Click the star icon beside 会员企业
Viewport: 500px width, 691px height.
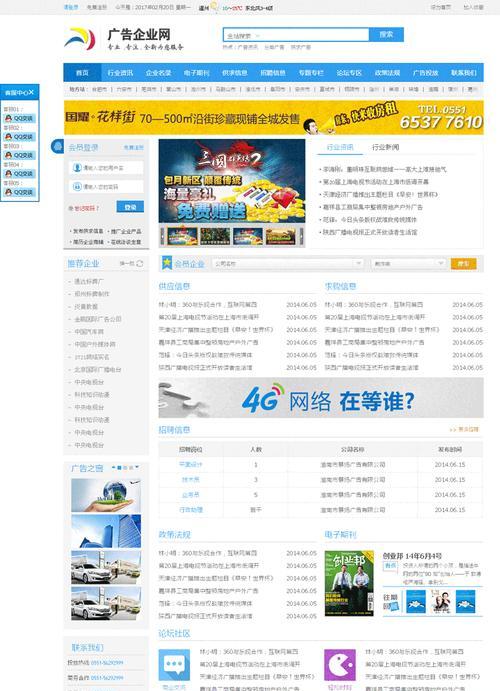click(x=167, y=263)
